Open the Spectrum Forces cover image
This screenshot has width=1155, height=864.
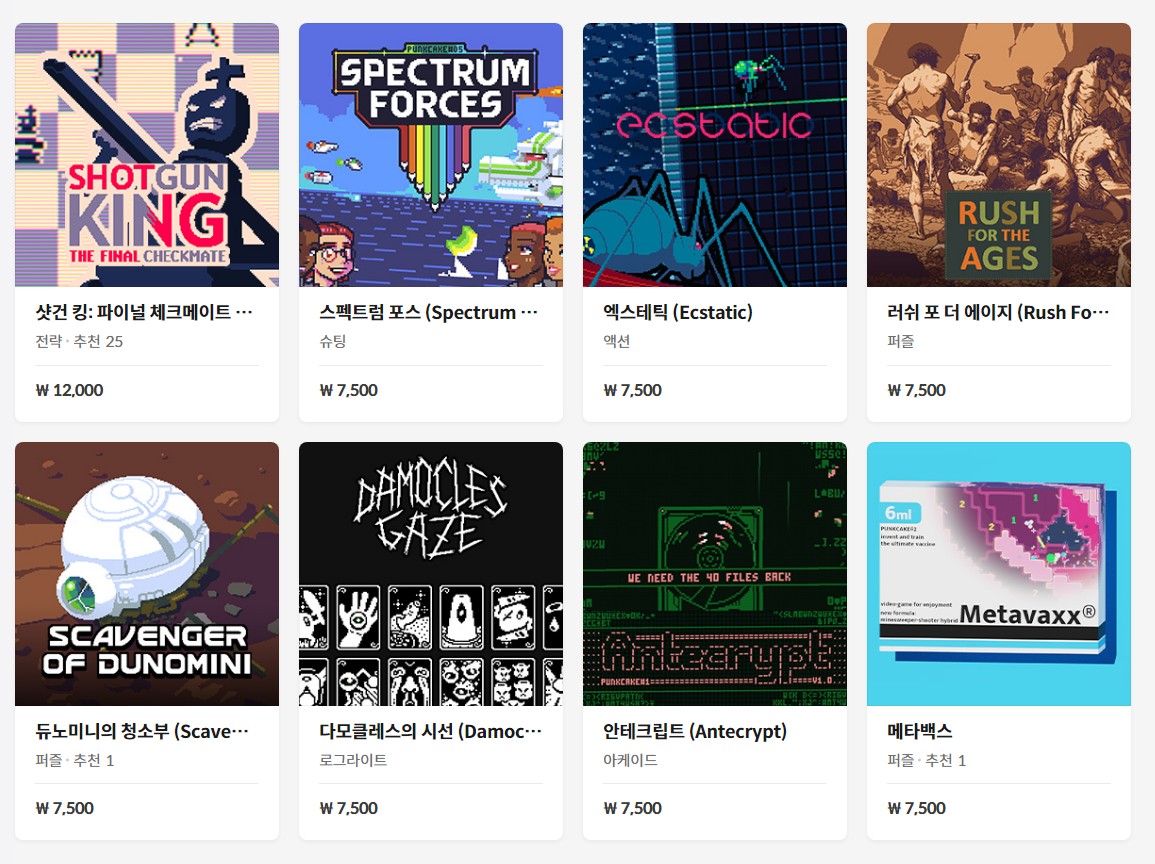[x=431, y=155]
